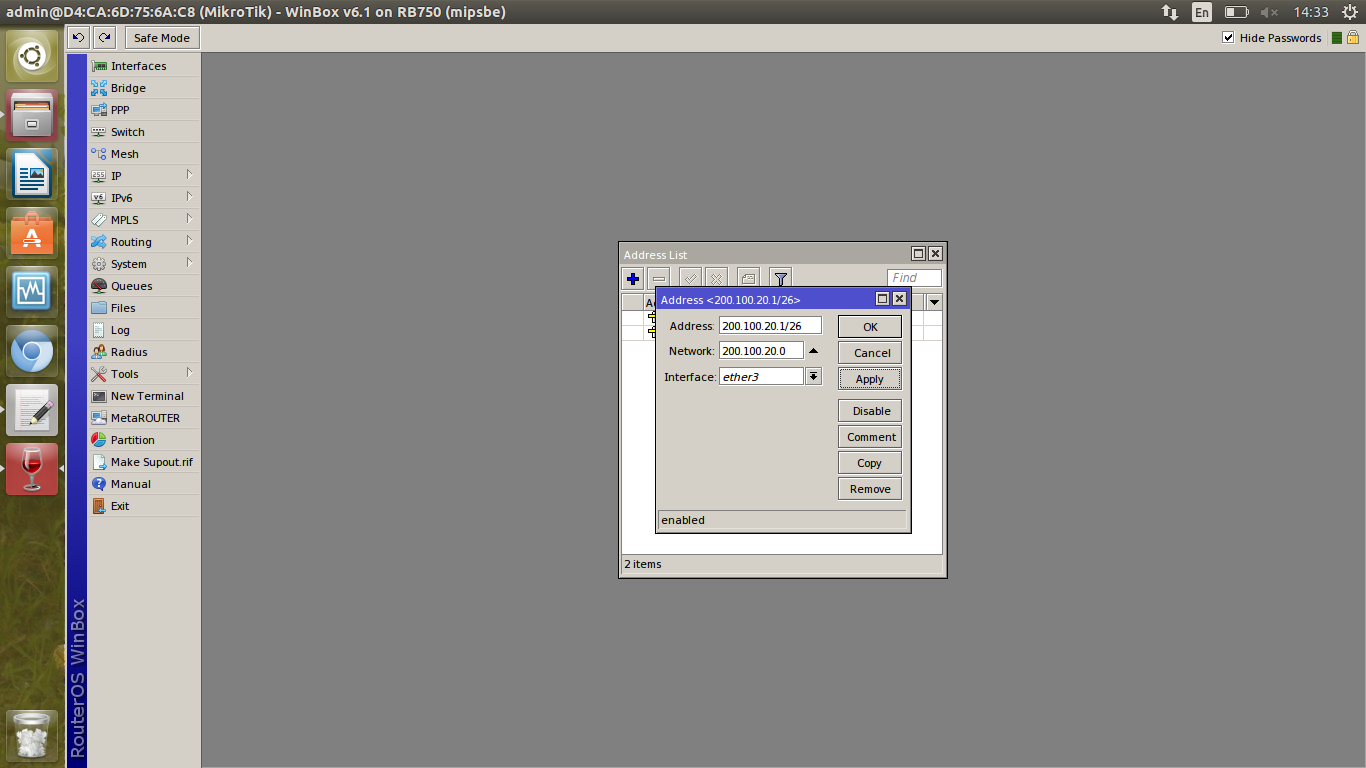Click the network indicator in the top panel
The image size is (1366, 768).
1169,12
